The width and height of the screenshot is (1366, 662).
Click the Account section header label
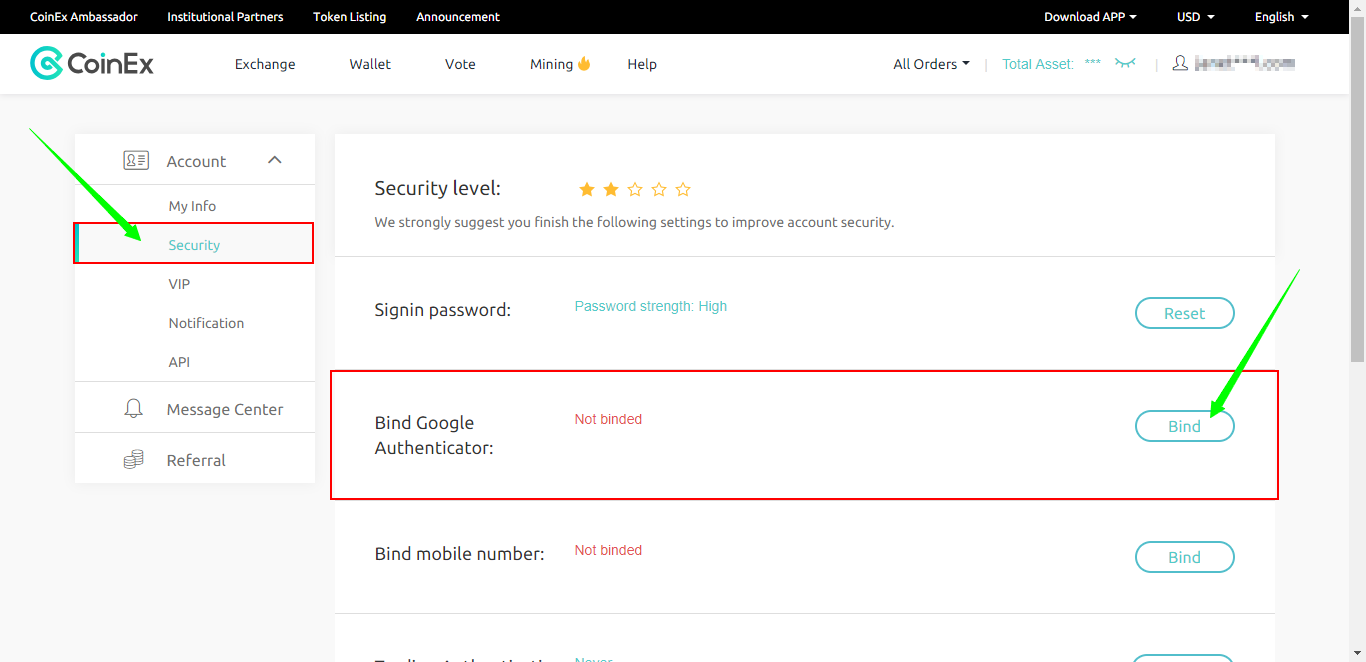196,161
